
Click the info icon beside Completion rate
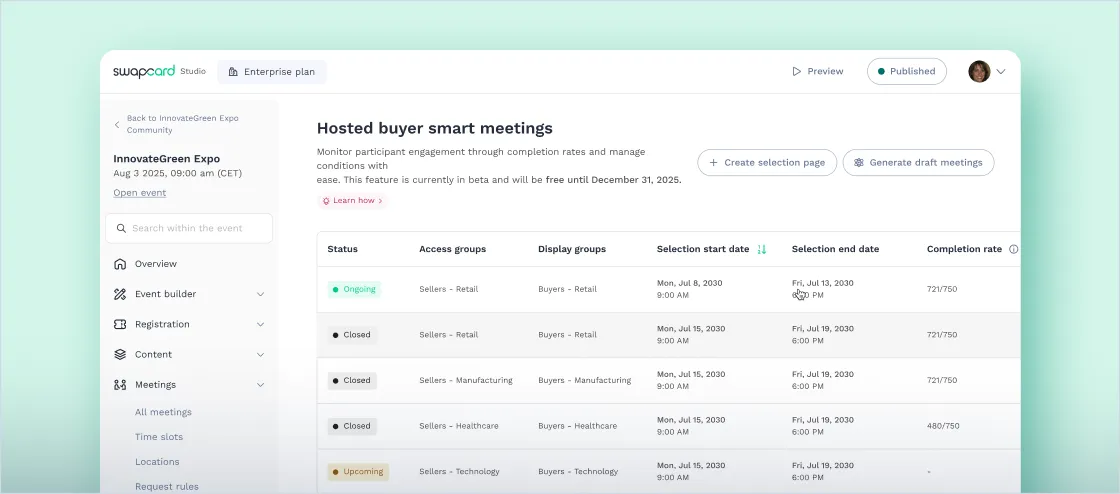pos(1014,249)
